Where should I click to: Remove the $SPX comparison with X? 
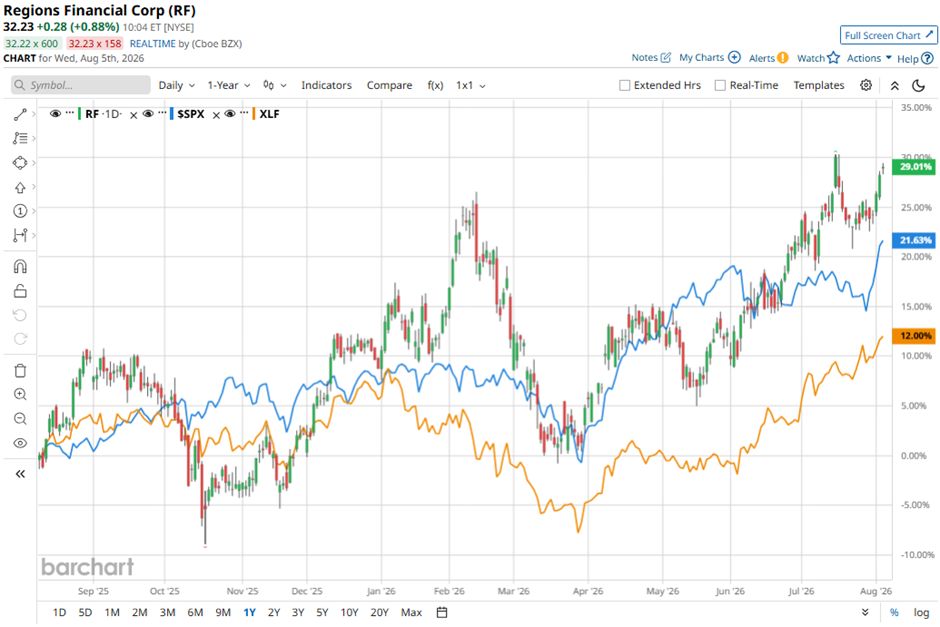216,115
